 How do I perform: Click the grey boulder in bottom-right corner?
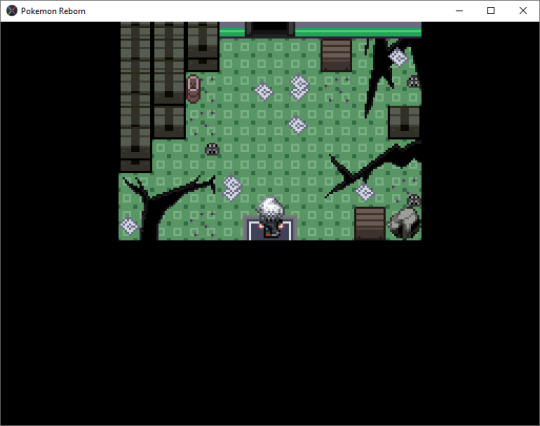405,223
